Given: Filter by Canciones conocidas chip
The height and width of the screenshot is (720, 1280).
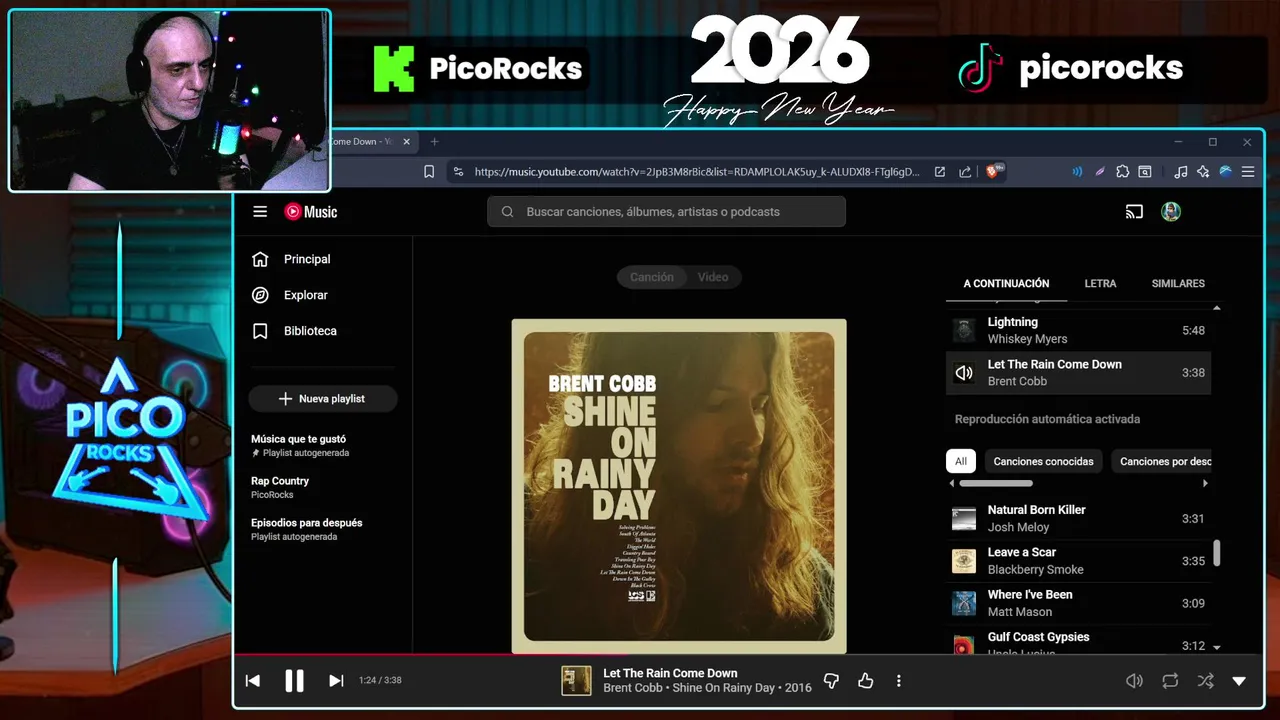Looking at the screenshot, I should tap(1044, 461).
